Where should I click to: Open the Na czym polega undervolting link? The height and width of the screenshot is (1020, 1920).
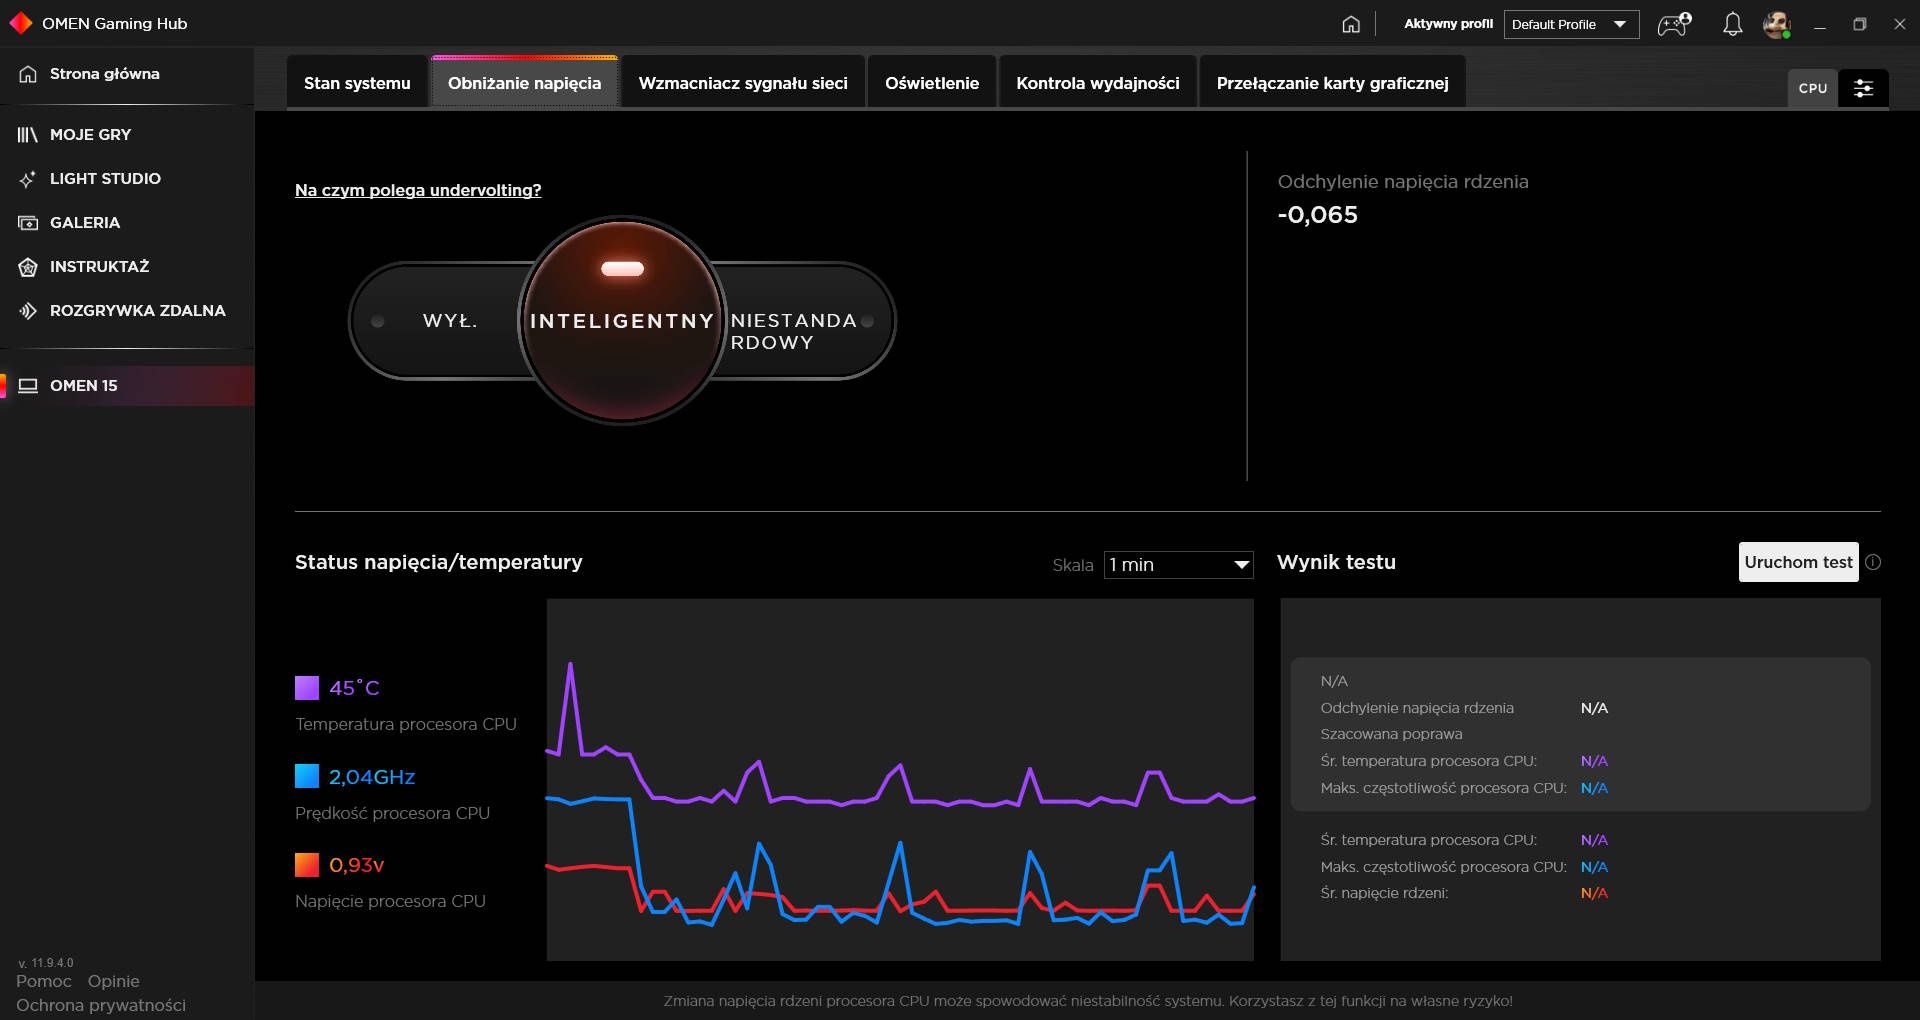click(x=418, y=190)
